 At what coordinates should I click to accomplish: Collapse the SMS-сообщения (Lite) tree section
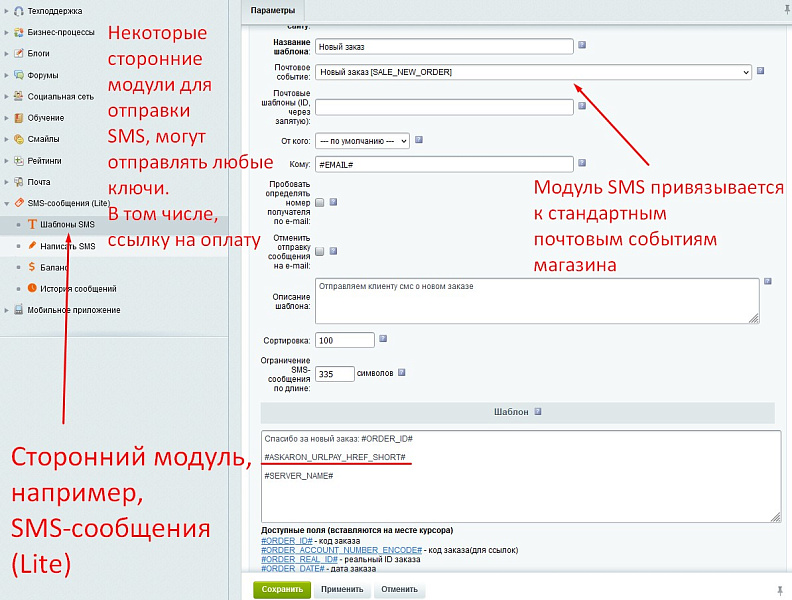click(7, 203)
